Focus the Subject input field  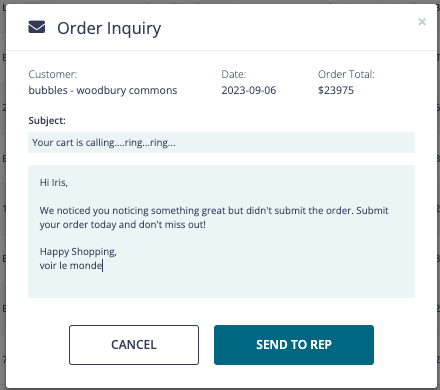(x=221, y=142)
